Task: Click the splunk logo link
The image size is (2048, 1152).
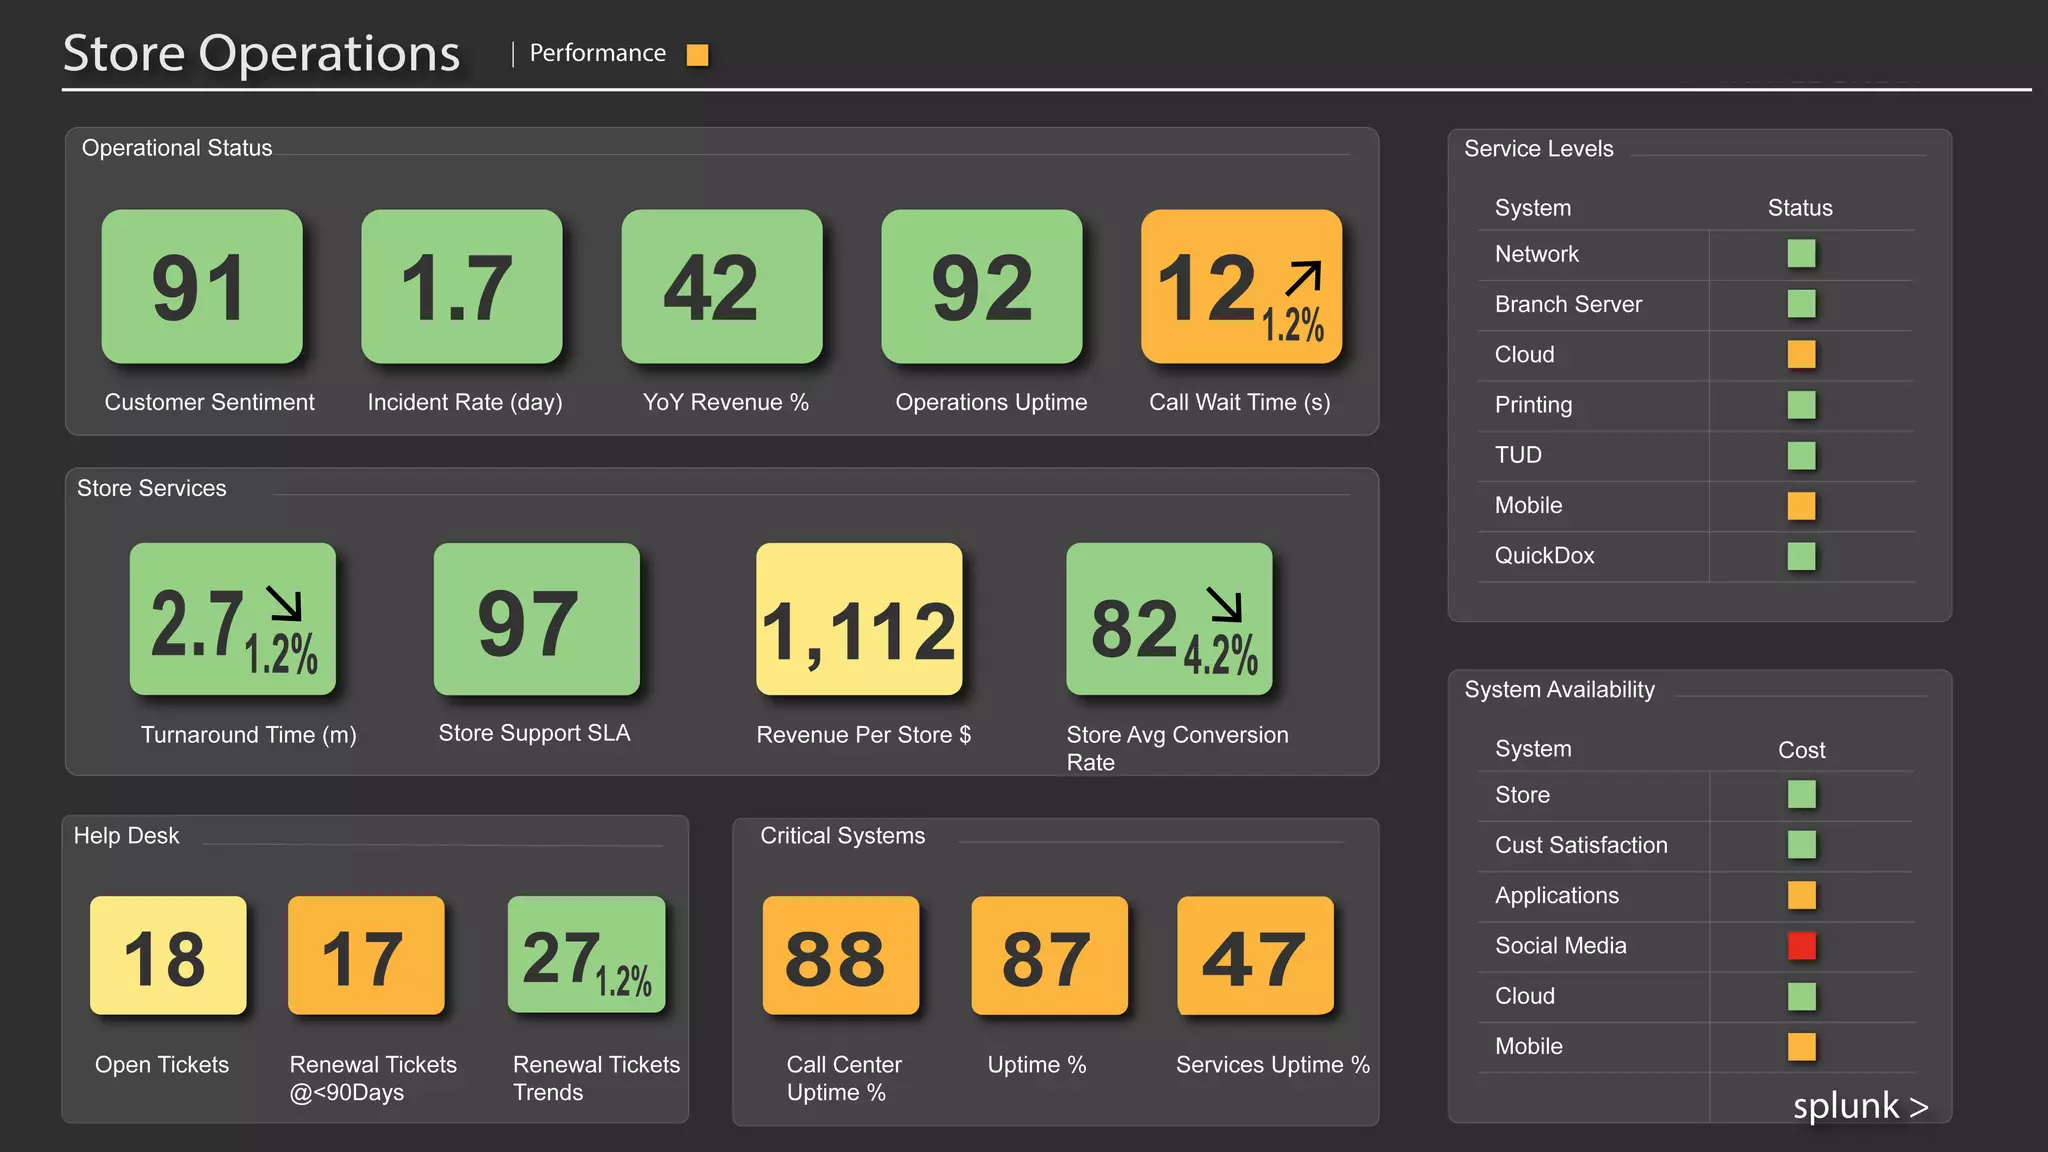Action: [1859, 1106]
